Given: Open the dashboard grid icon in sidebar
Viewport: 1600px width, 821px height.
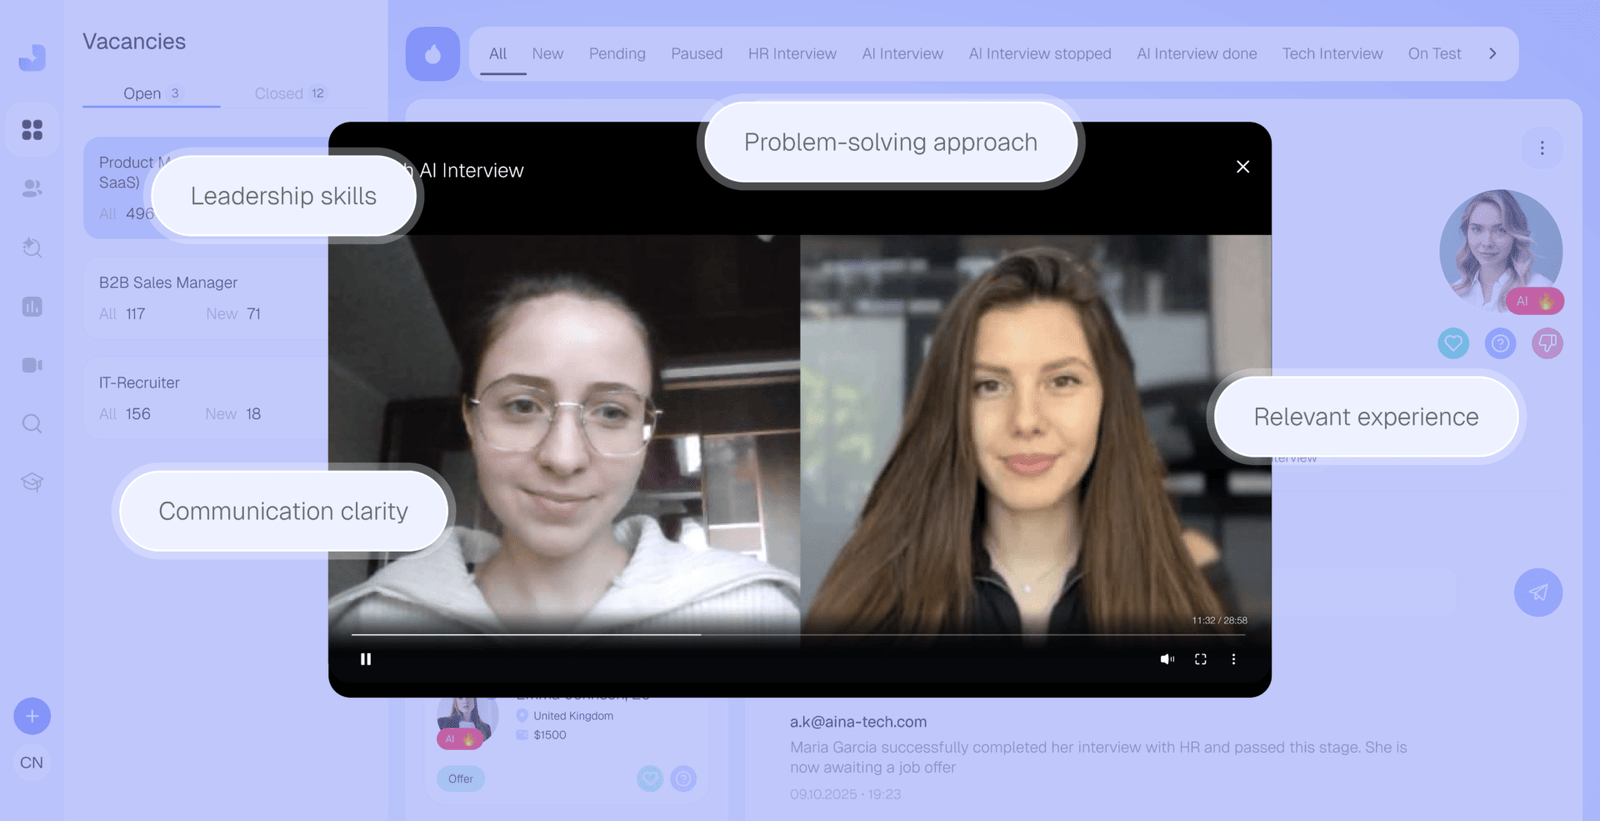Looking at the screenshot, I should tap(32, 130).
